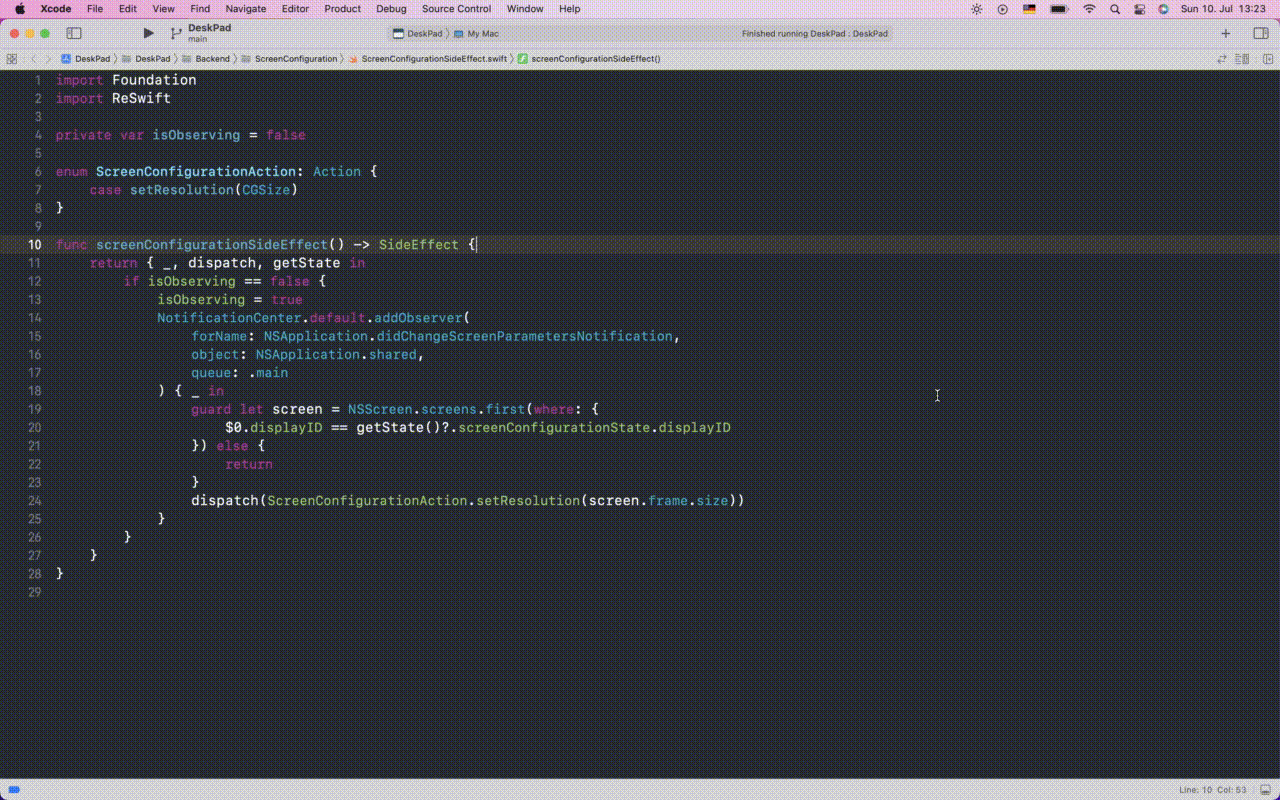Click the Line 10 Col 53 indicator
This screenshot has height=800, width=1280.
(1212, 790)
